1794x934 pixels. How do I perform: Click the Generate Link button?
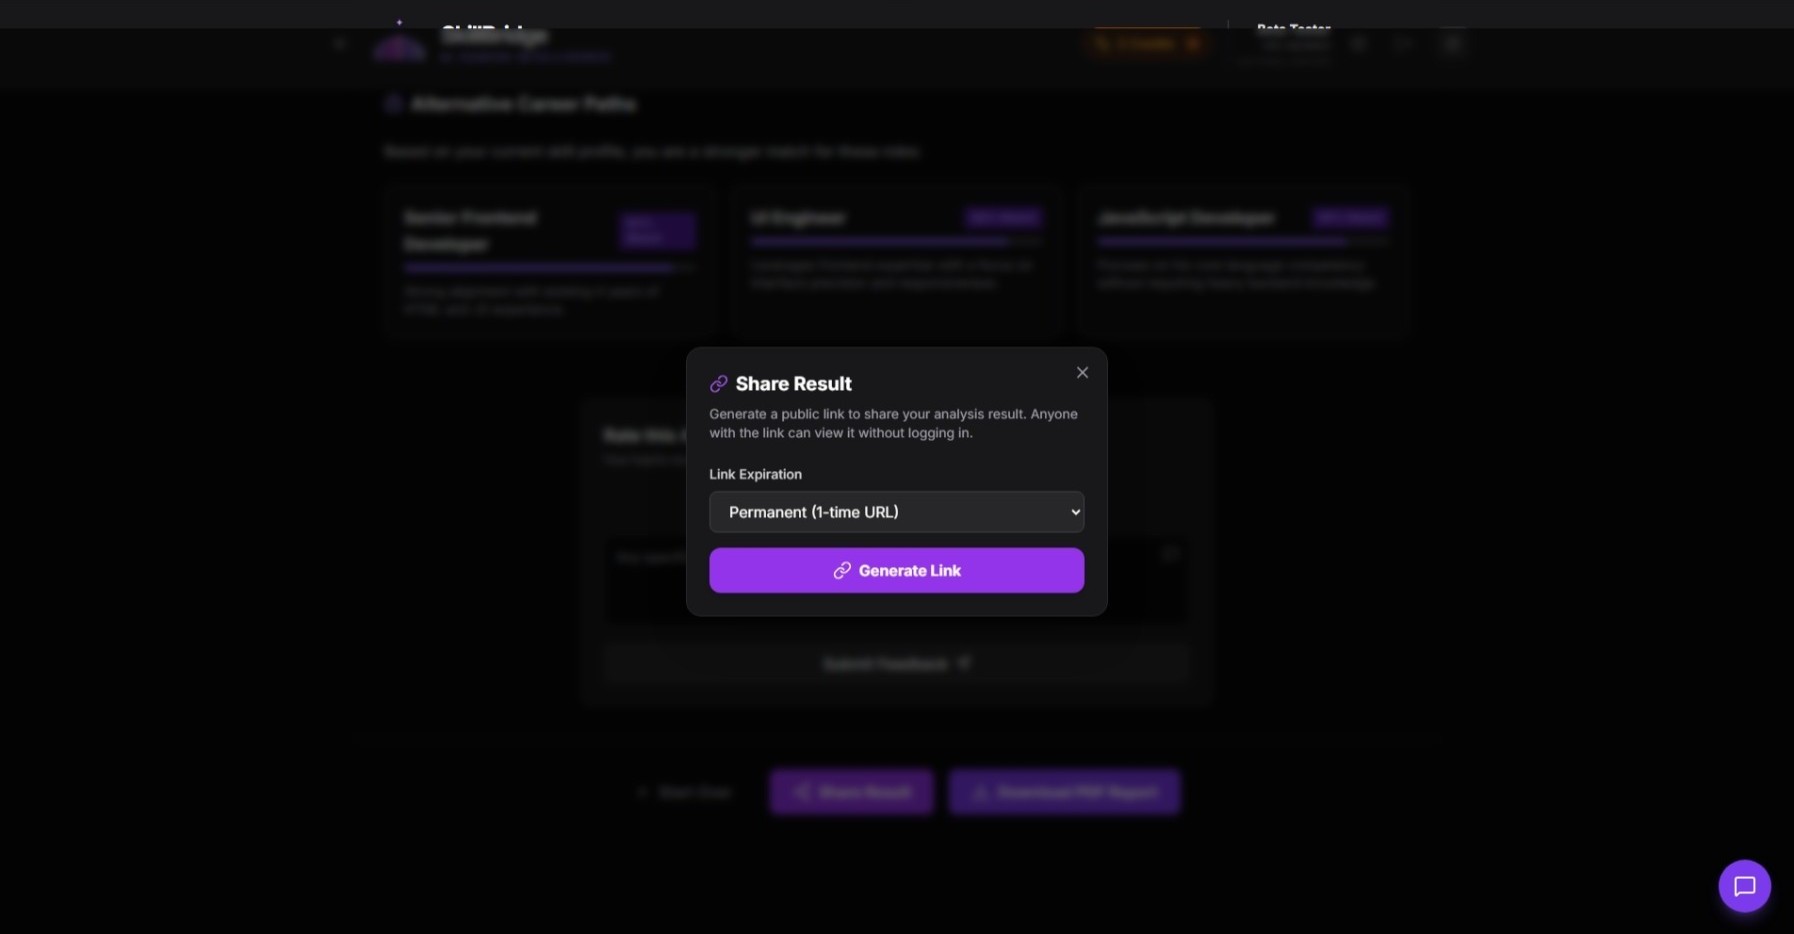click(x=896, y=570)
